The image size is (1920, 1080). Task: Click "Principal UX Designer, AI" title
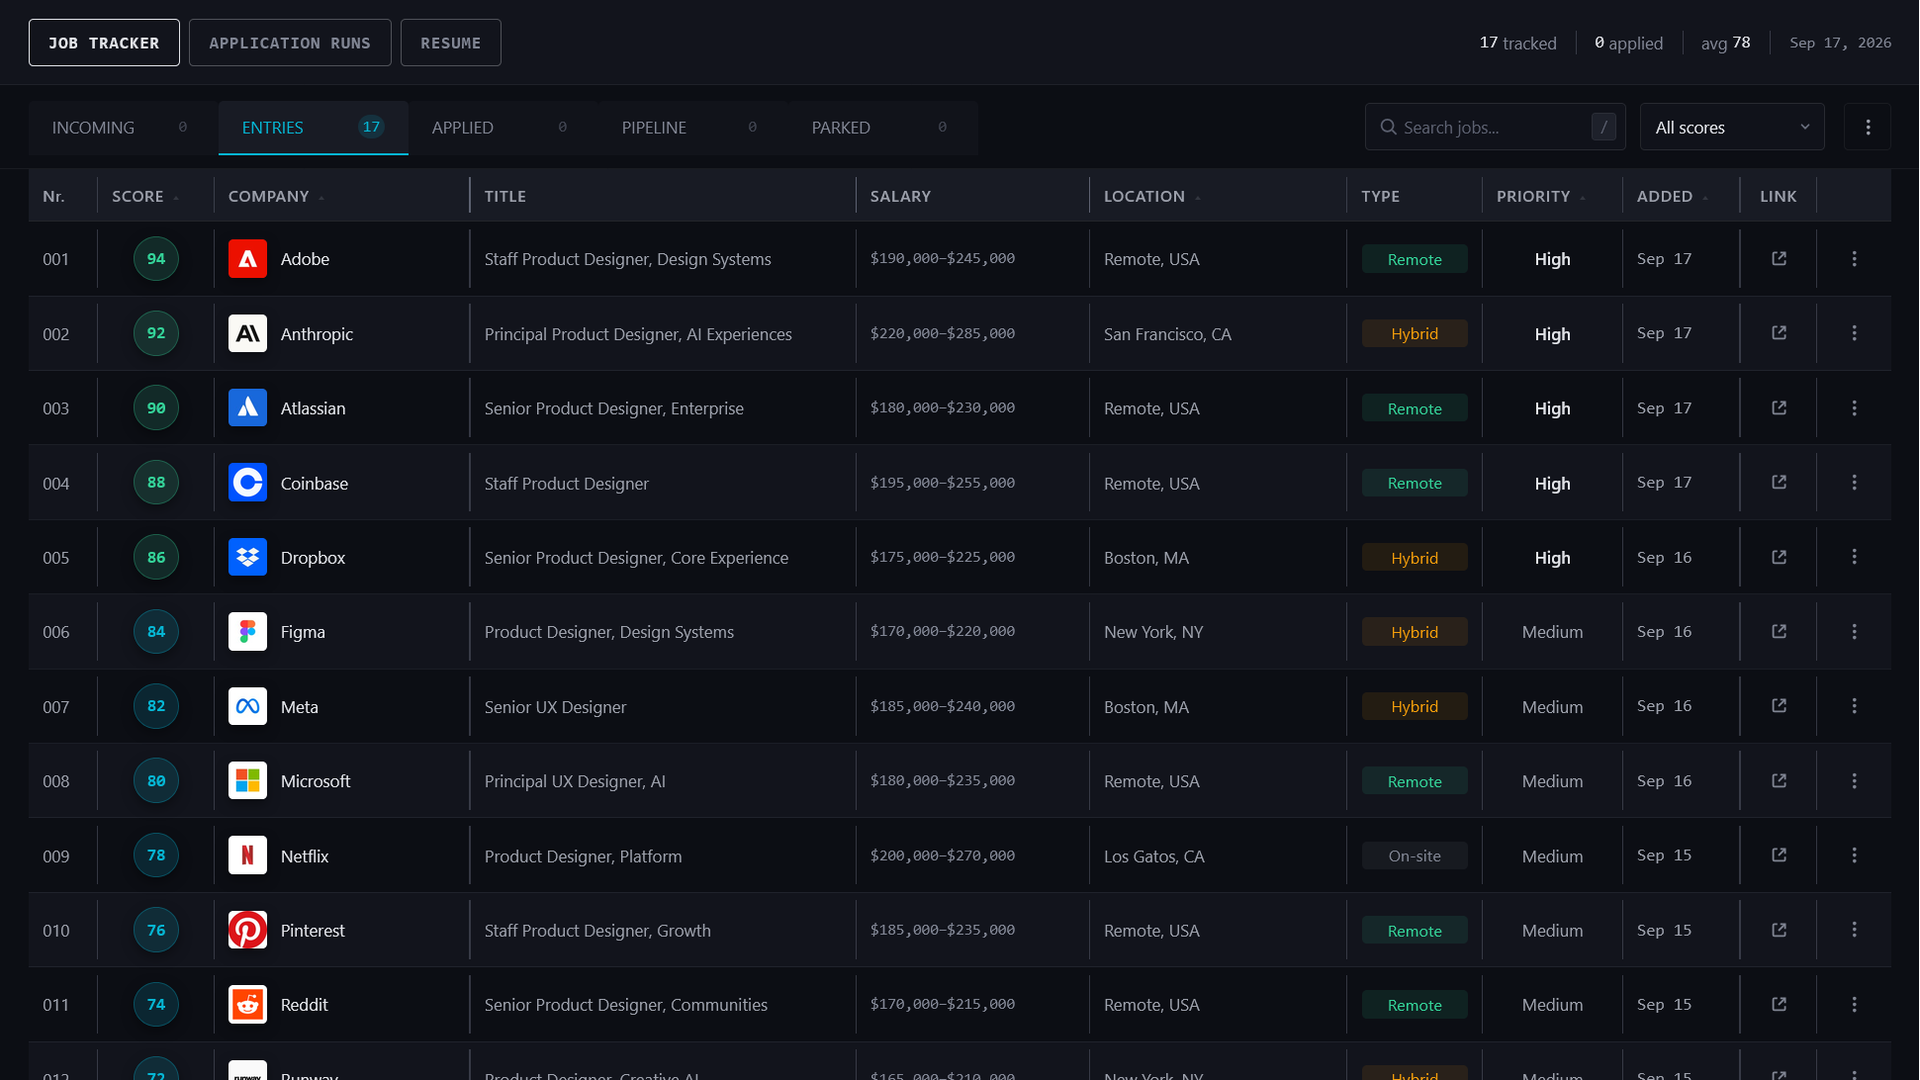pos(575,781)
